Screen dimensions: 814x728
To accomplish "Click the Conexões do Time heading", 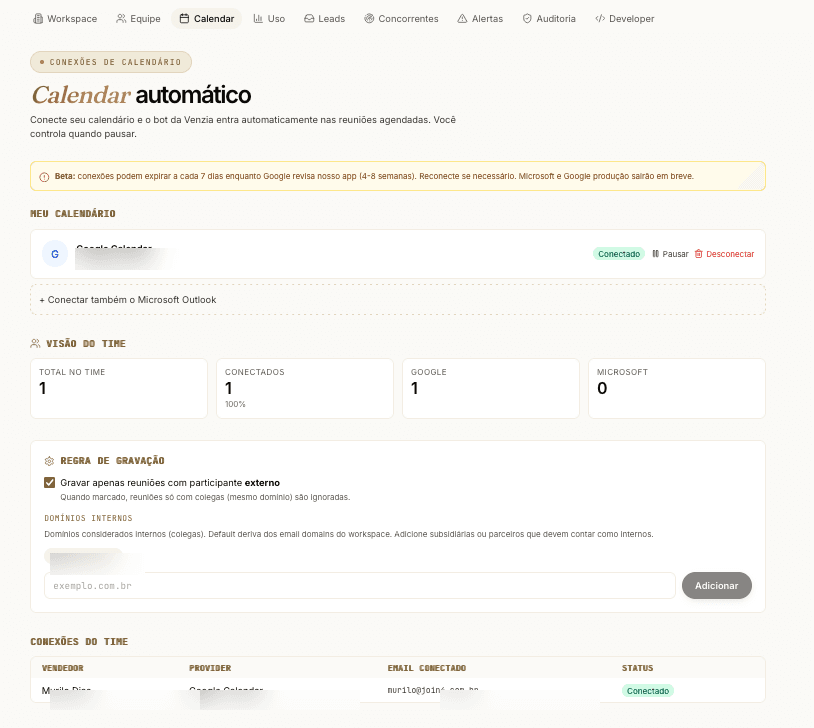I will [x=79, y=641].
